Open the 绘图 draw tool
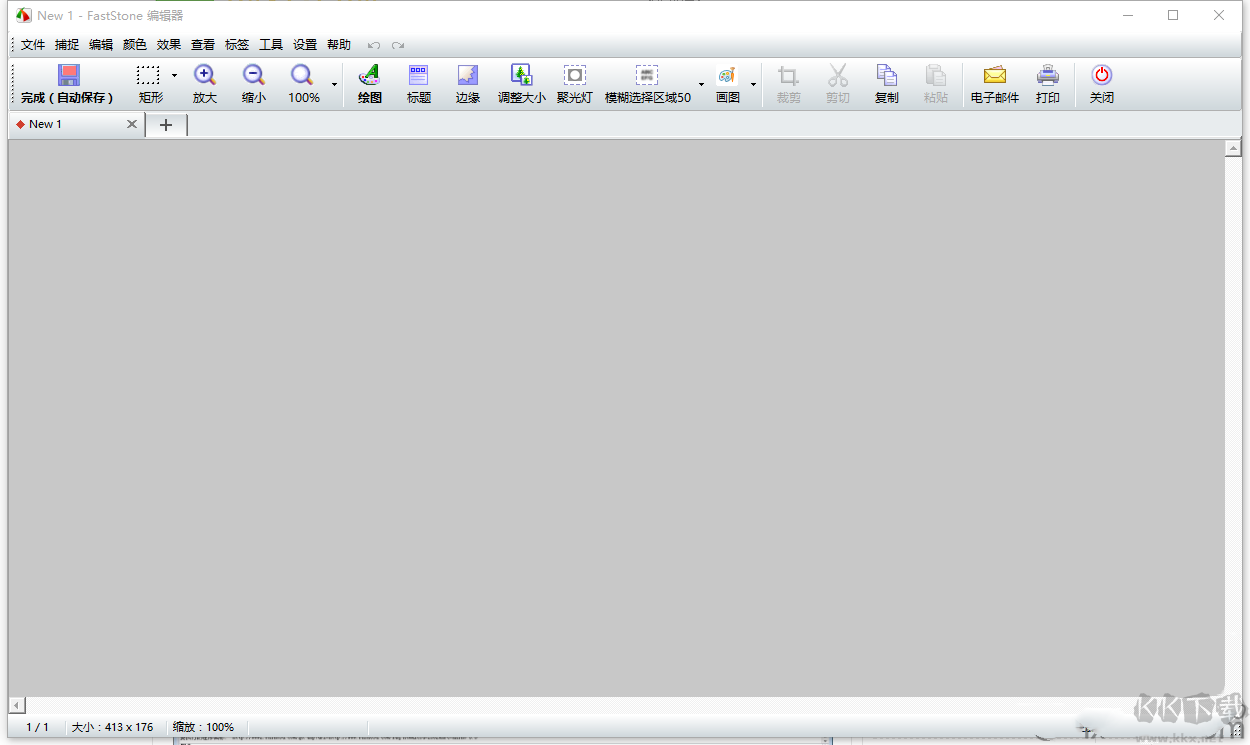 370,76
